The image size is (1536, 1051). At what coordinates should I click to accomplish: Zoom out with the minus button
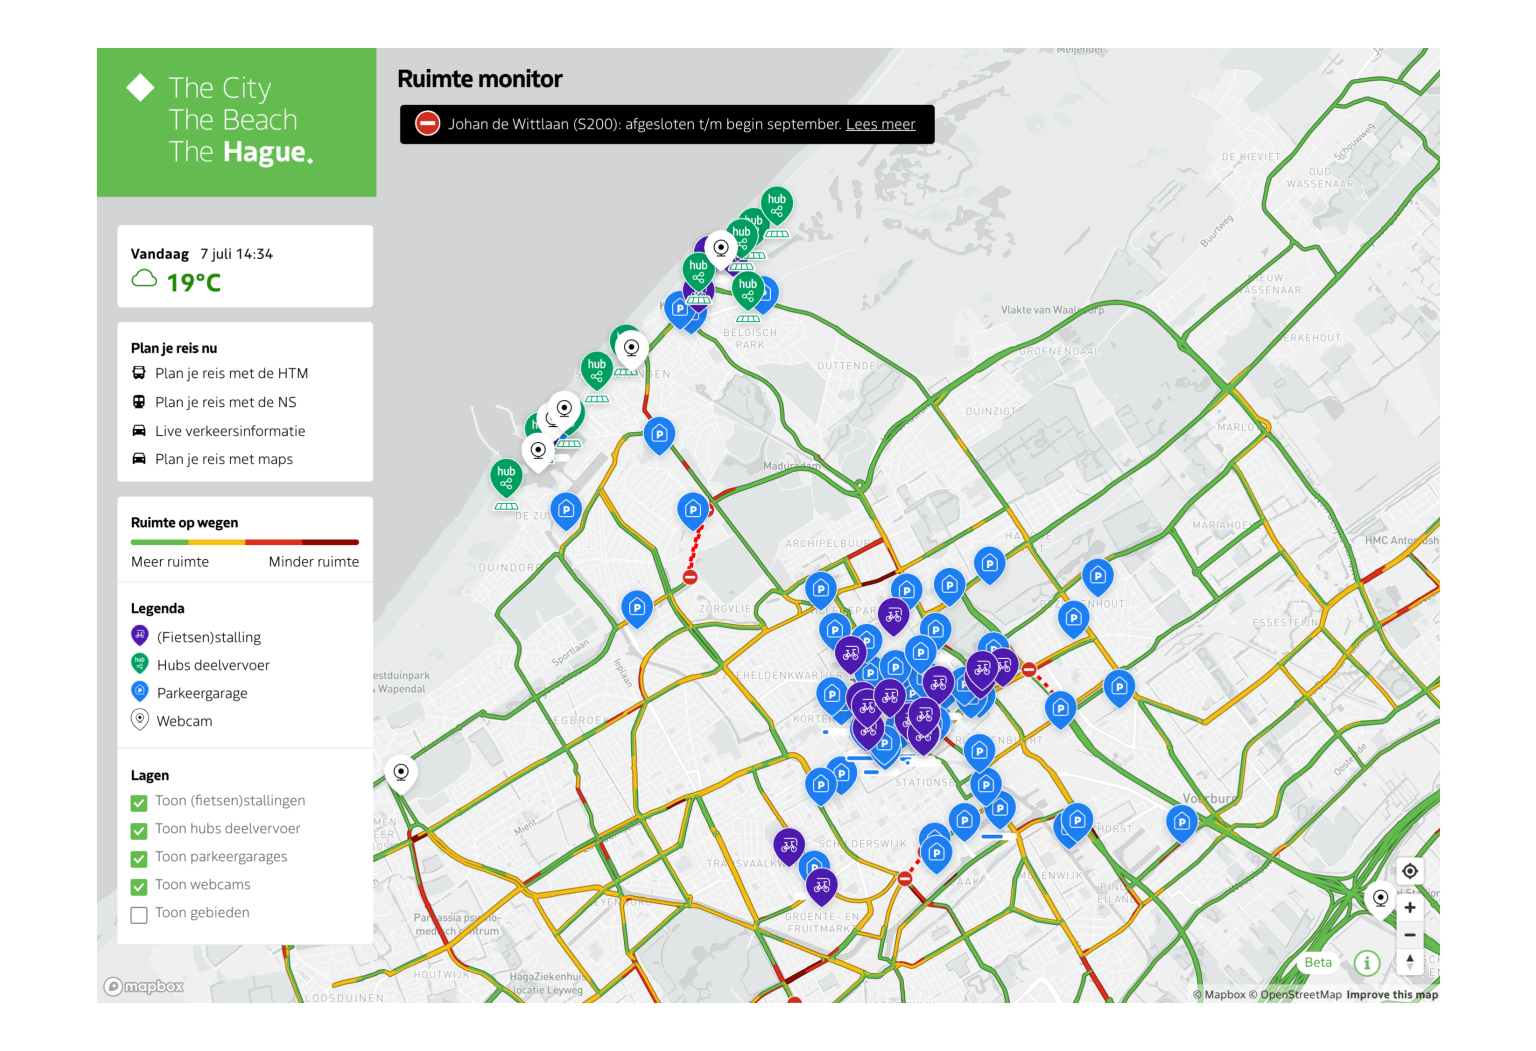pyautogui.click(x=1409, y=935)
